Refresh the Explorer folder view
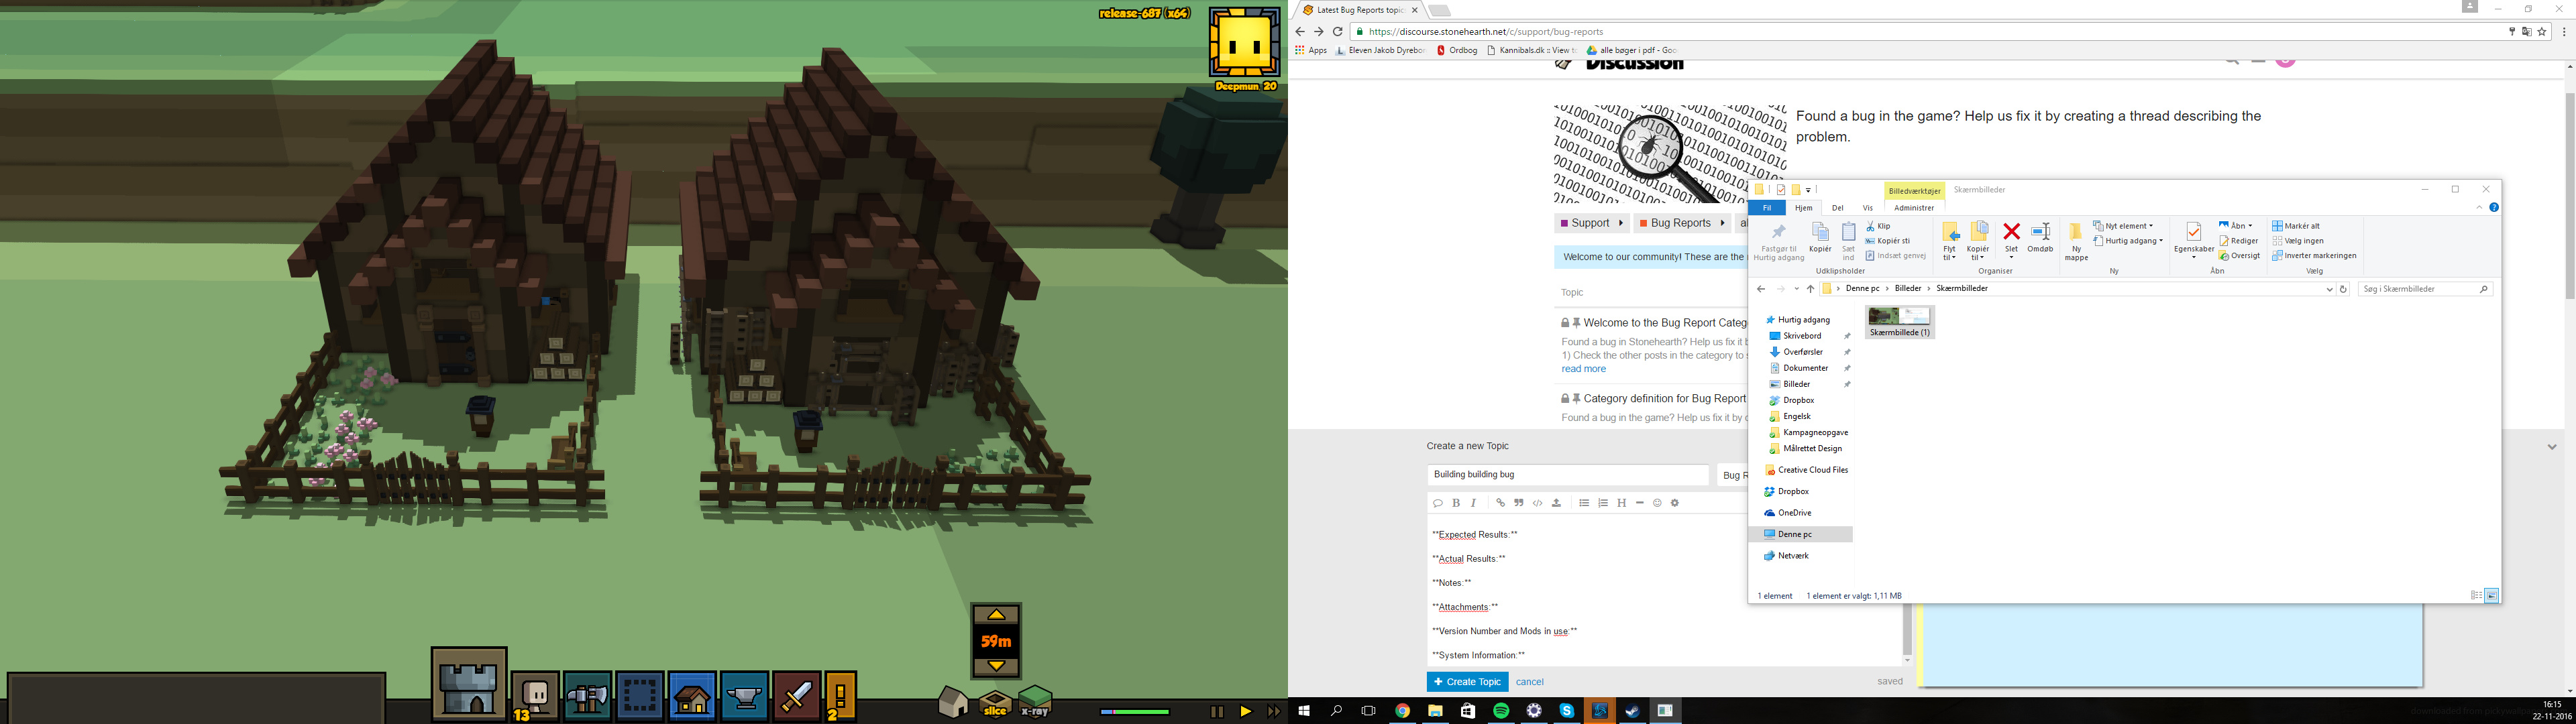 2343,289
